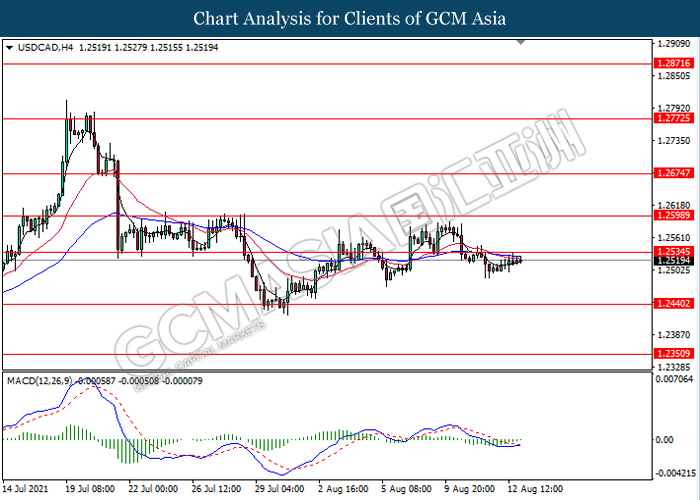Click the current price tag 1.25194
The width and height of the screenshot is (700, 500).
pos(674,261)
